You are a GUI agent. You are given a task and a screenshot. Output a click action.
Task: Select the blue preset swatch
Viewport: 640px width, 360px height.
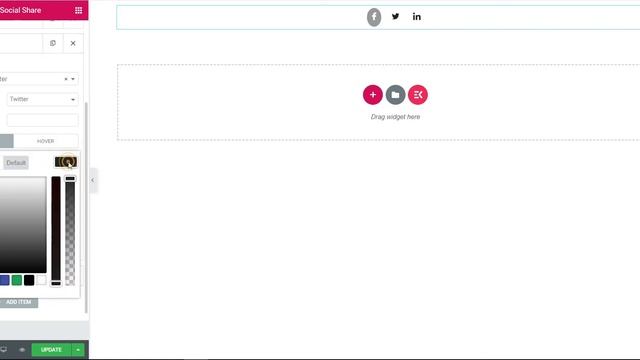[4, 280]
